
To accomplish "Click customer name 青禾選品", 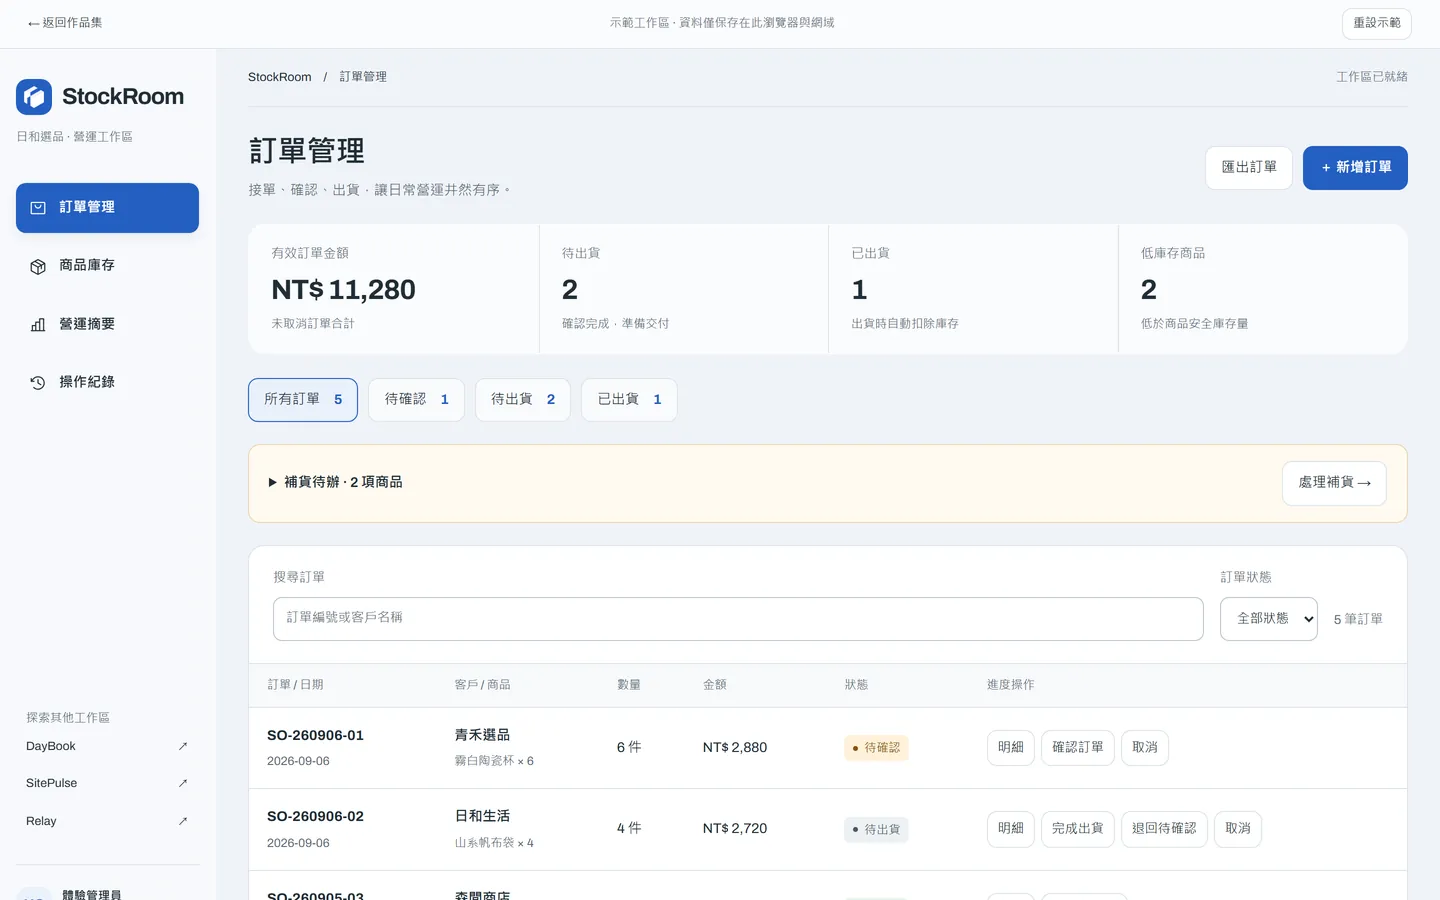I will [483, 735].
